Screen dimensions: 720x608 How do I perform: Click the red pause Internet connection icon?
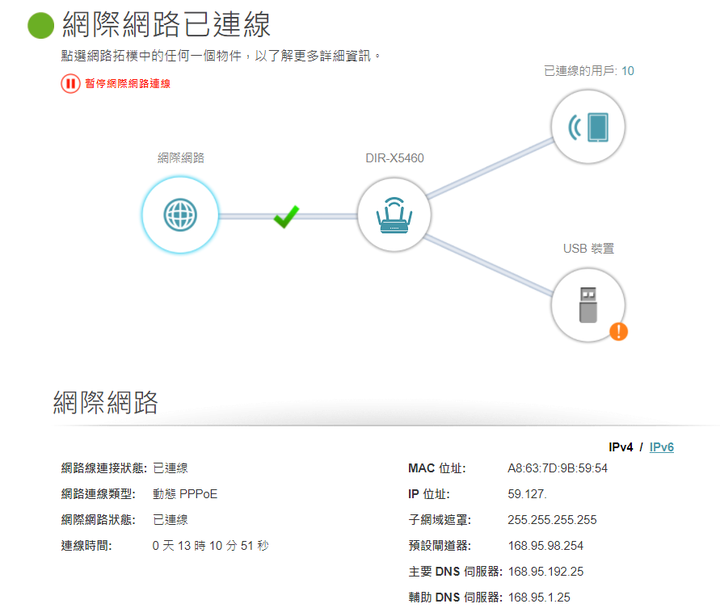[70, 84]
